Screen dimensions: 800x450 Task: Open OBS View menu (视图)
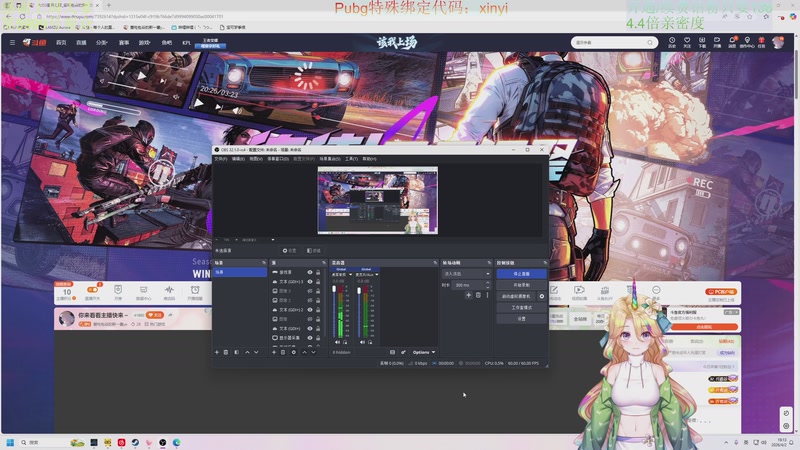[256, 159]
